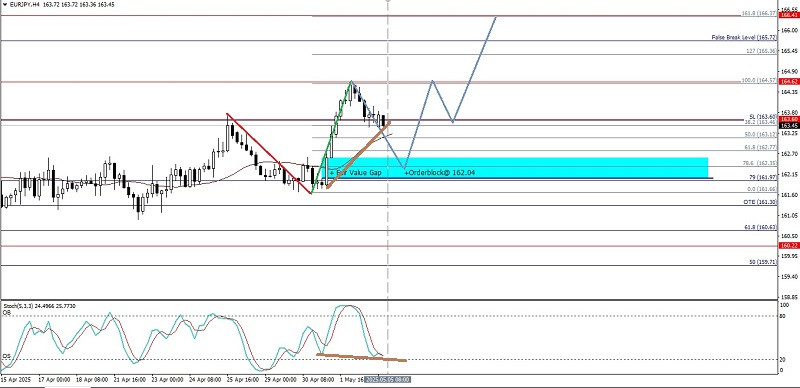Click the SL (163.60) line label

tap(763, 116)
